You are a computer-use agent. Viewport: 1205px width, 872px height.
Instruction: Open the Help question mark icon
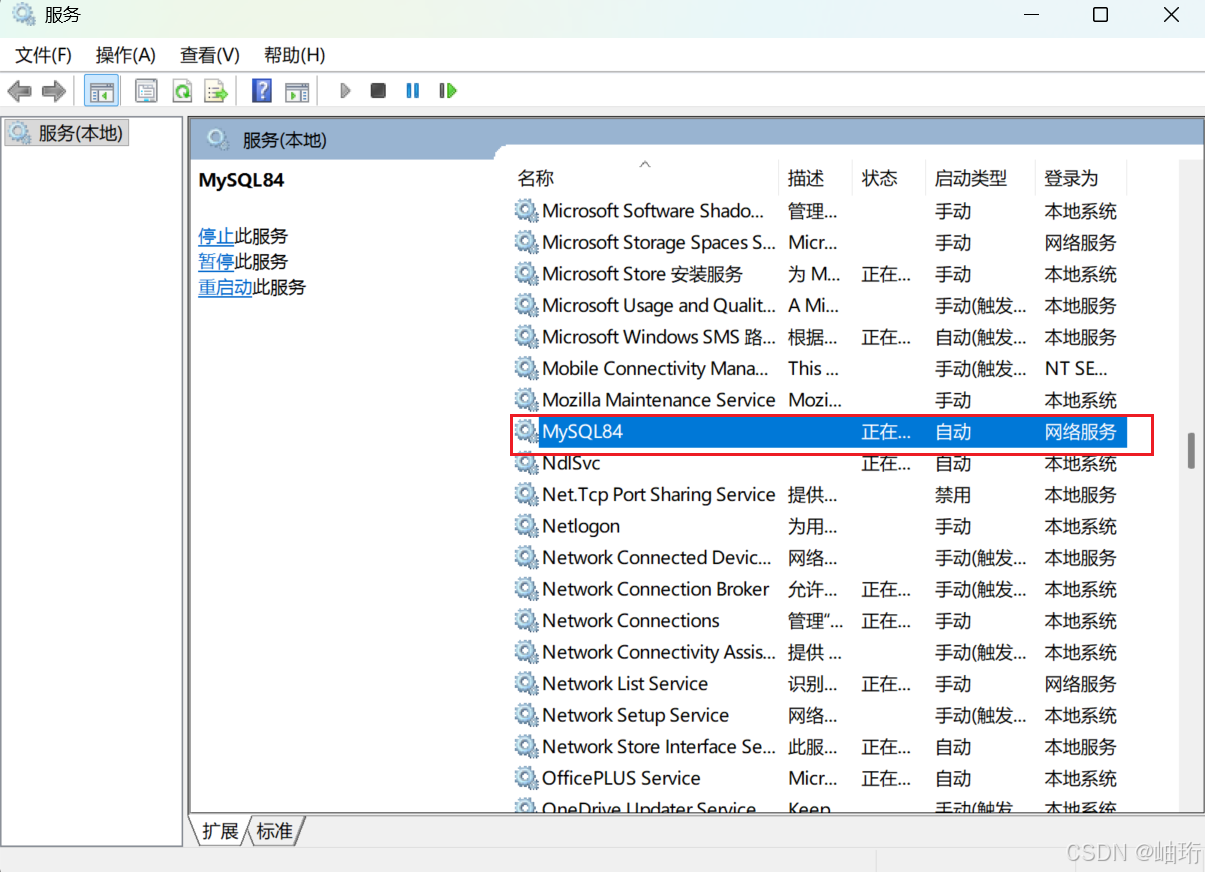click(x=262, y=91)
